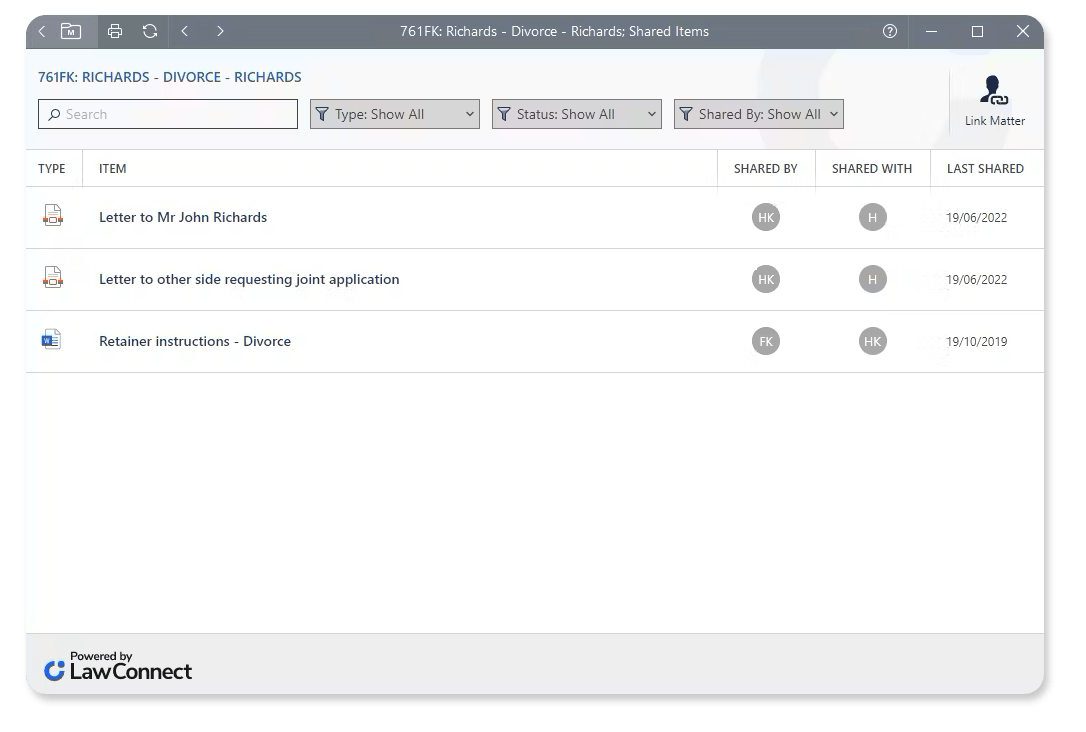This screenshot has height=732, width=1086.
Task: Refresh the shared items list
Action: pyautogui.click(x=150, y=31)
